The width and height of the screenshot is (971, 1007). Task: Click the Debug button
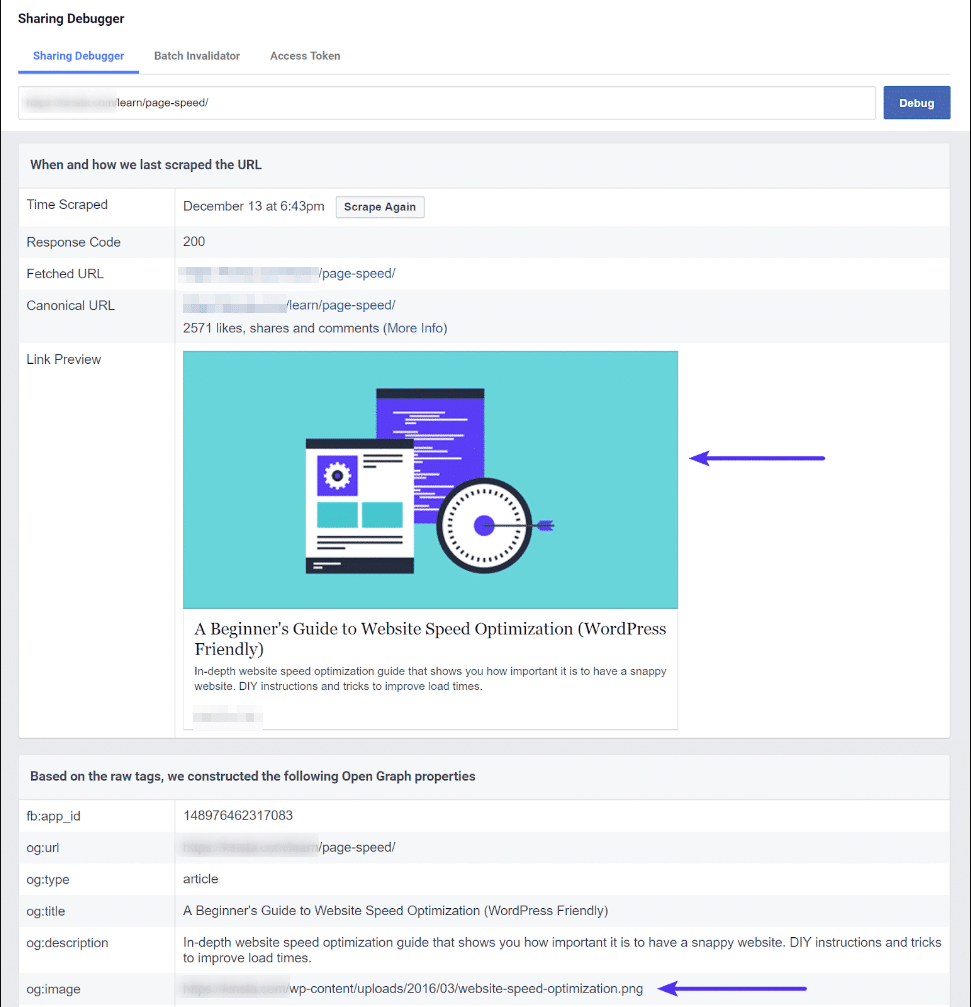pos(916,102)
